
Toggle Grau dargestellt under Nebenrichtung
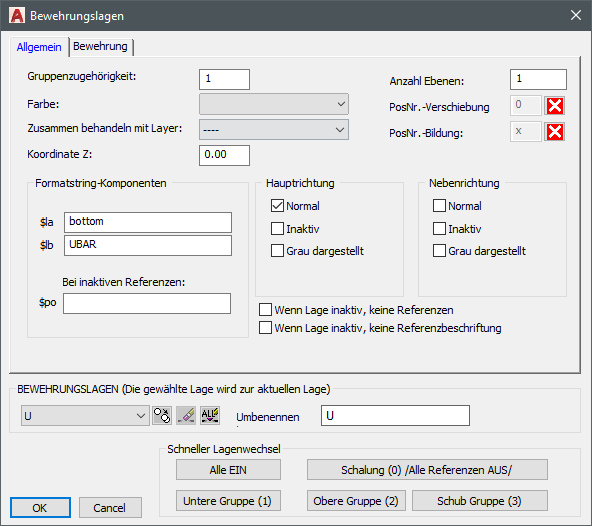[439, 251]
